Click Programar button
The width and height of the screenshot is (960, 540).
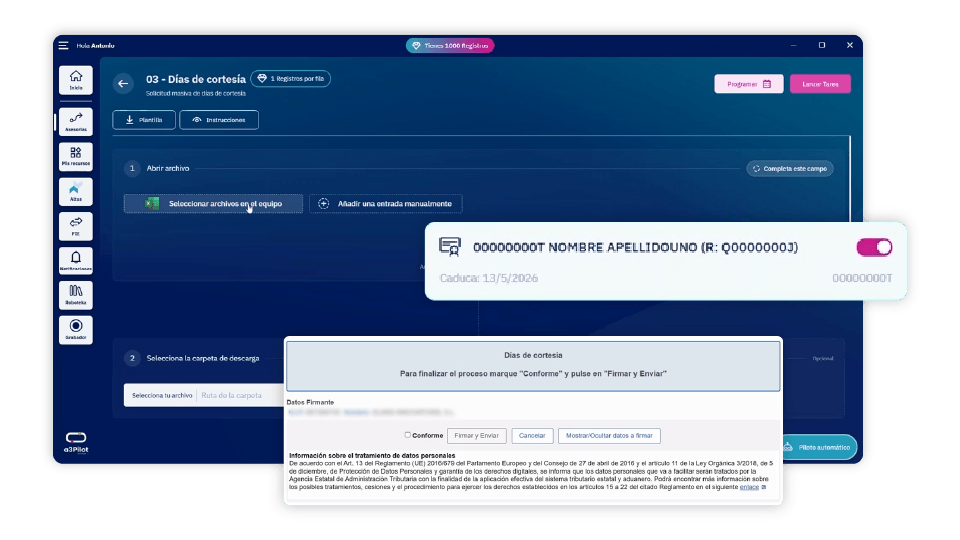[749, 84]
